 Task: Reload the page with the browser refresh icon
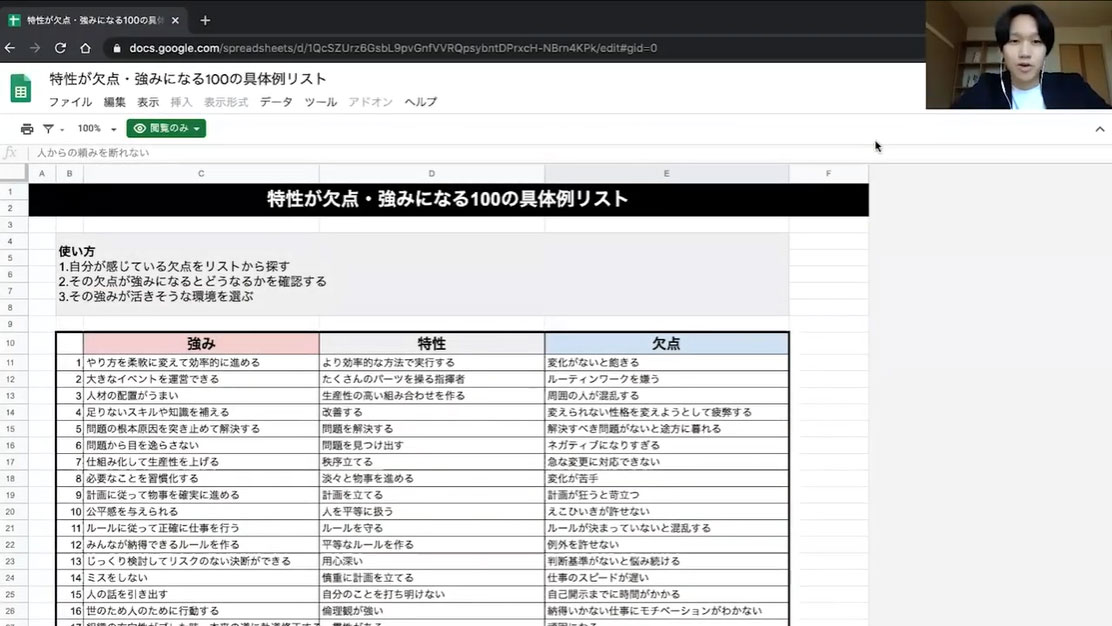[x=60, y=48]
